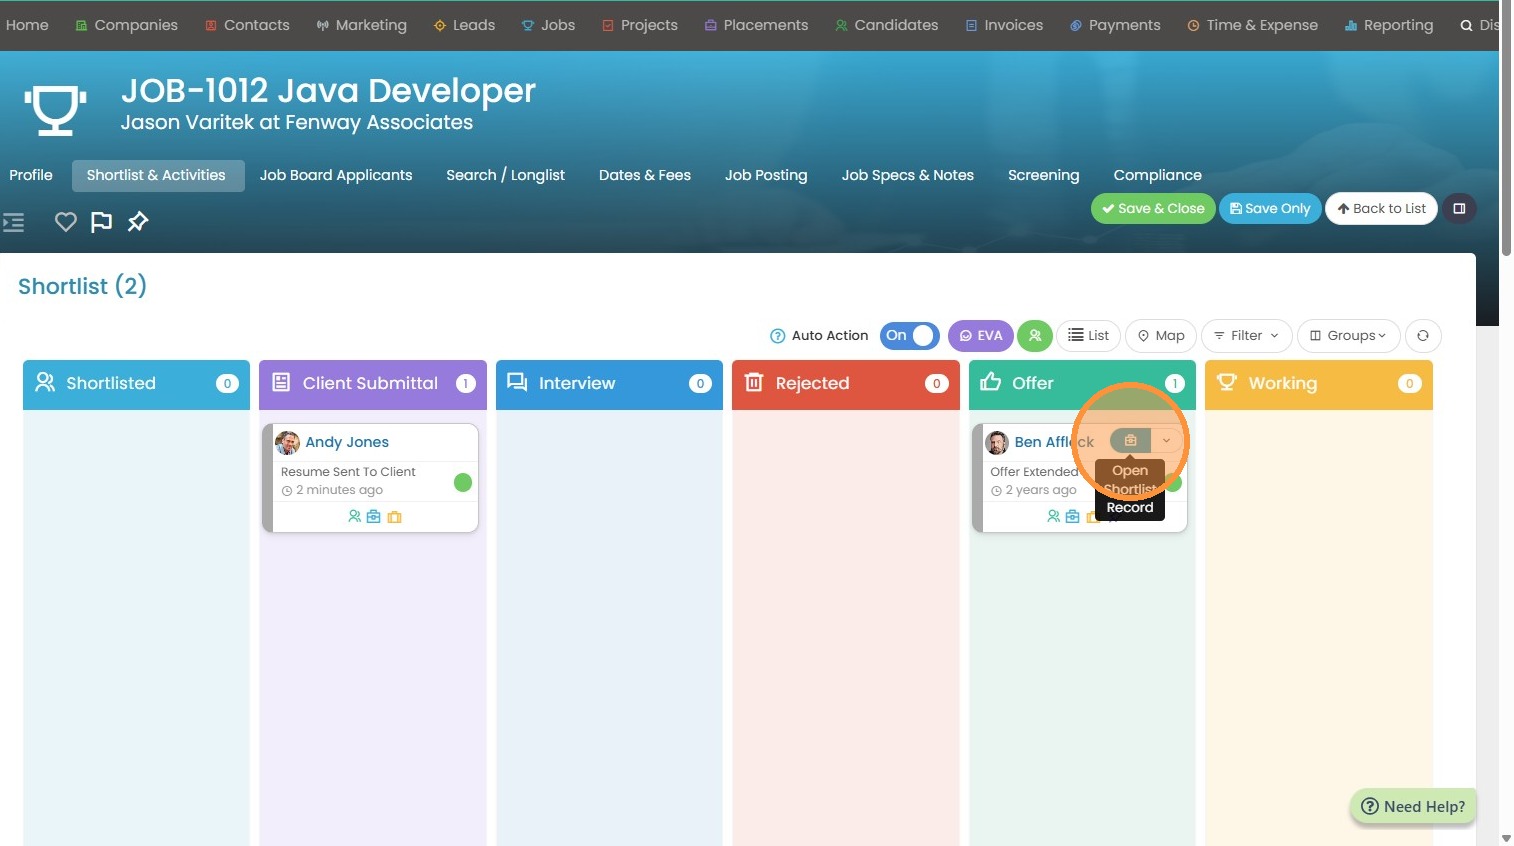Click the trophy job icon in header
The height and width of the screenshot is (846, 1514).
[55, 109]
